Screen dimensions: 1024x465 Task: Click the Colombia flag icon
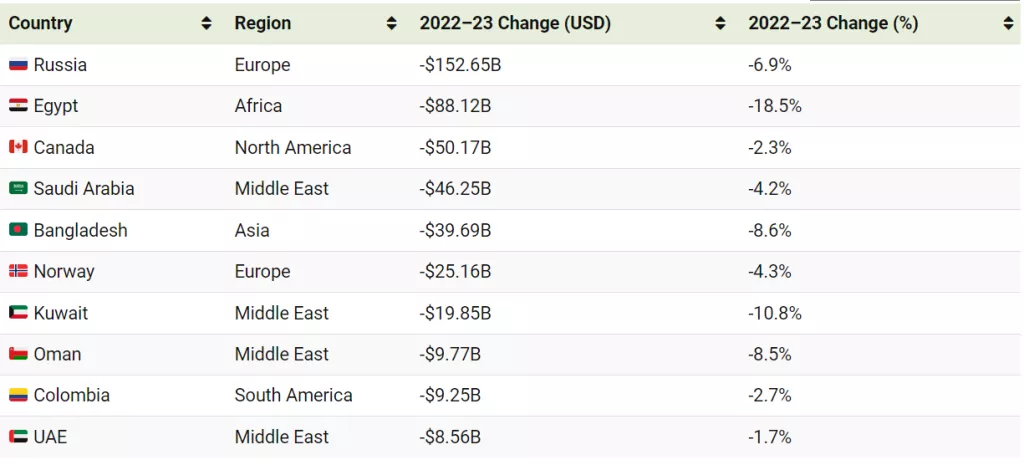pyautogui.click(x=18, y=395)
